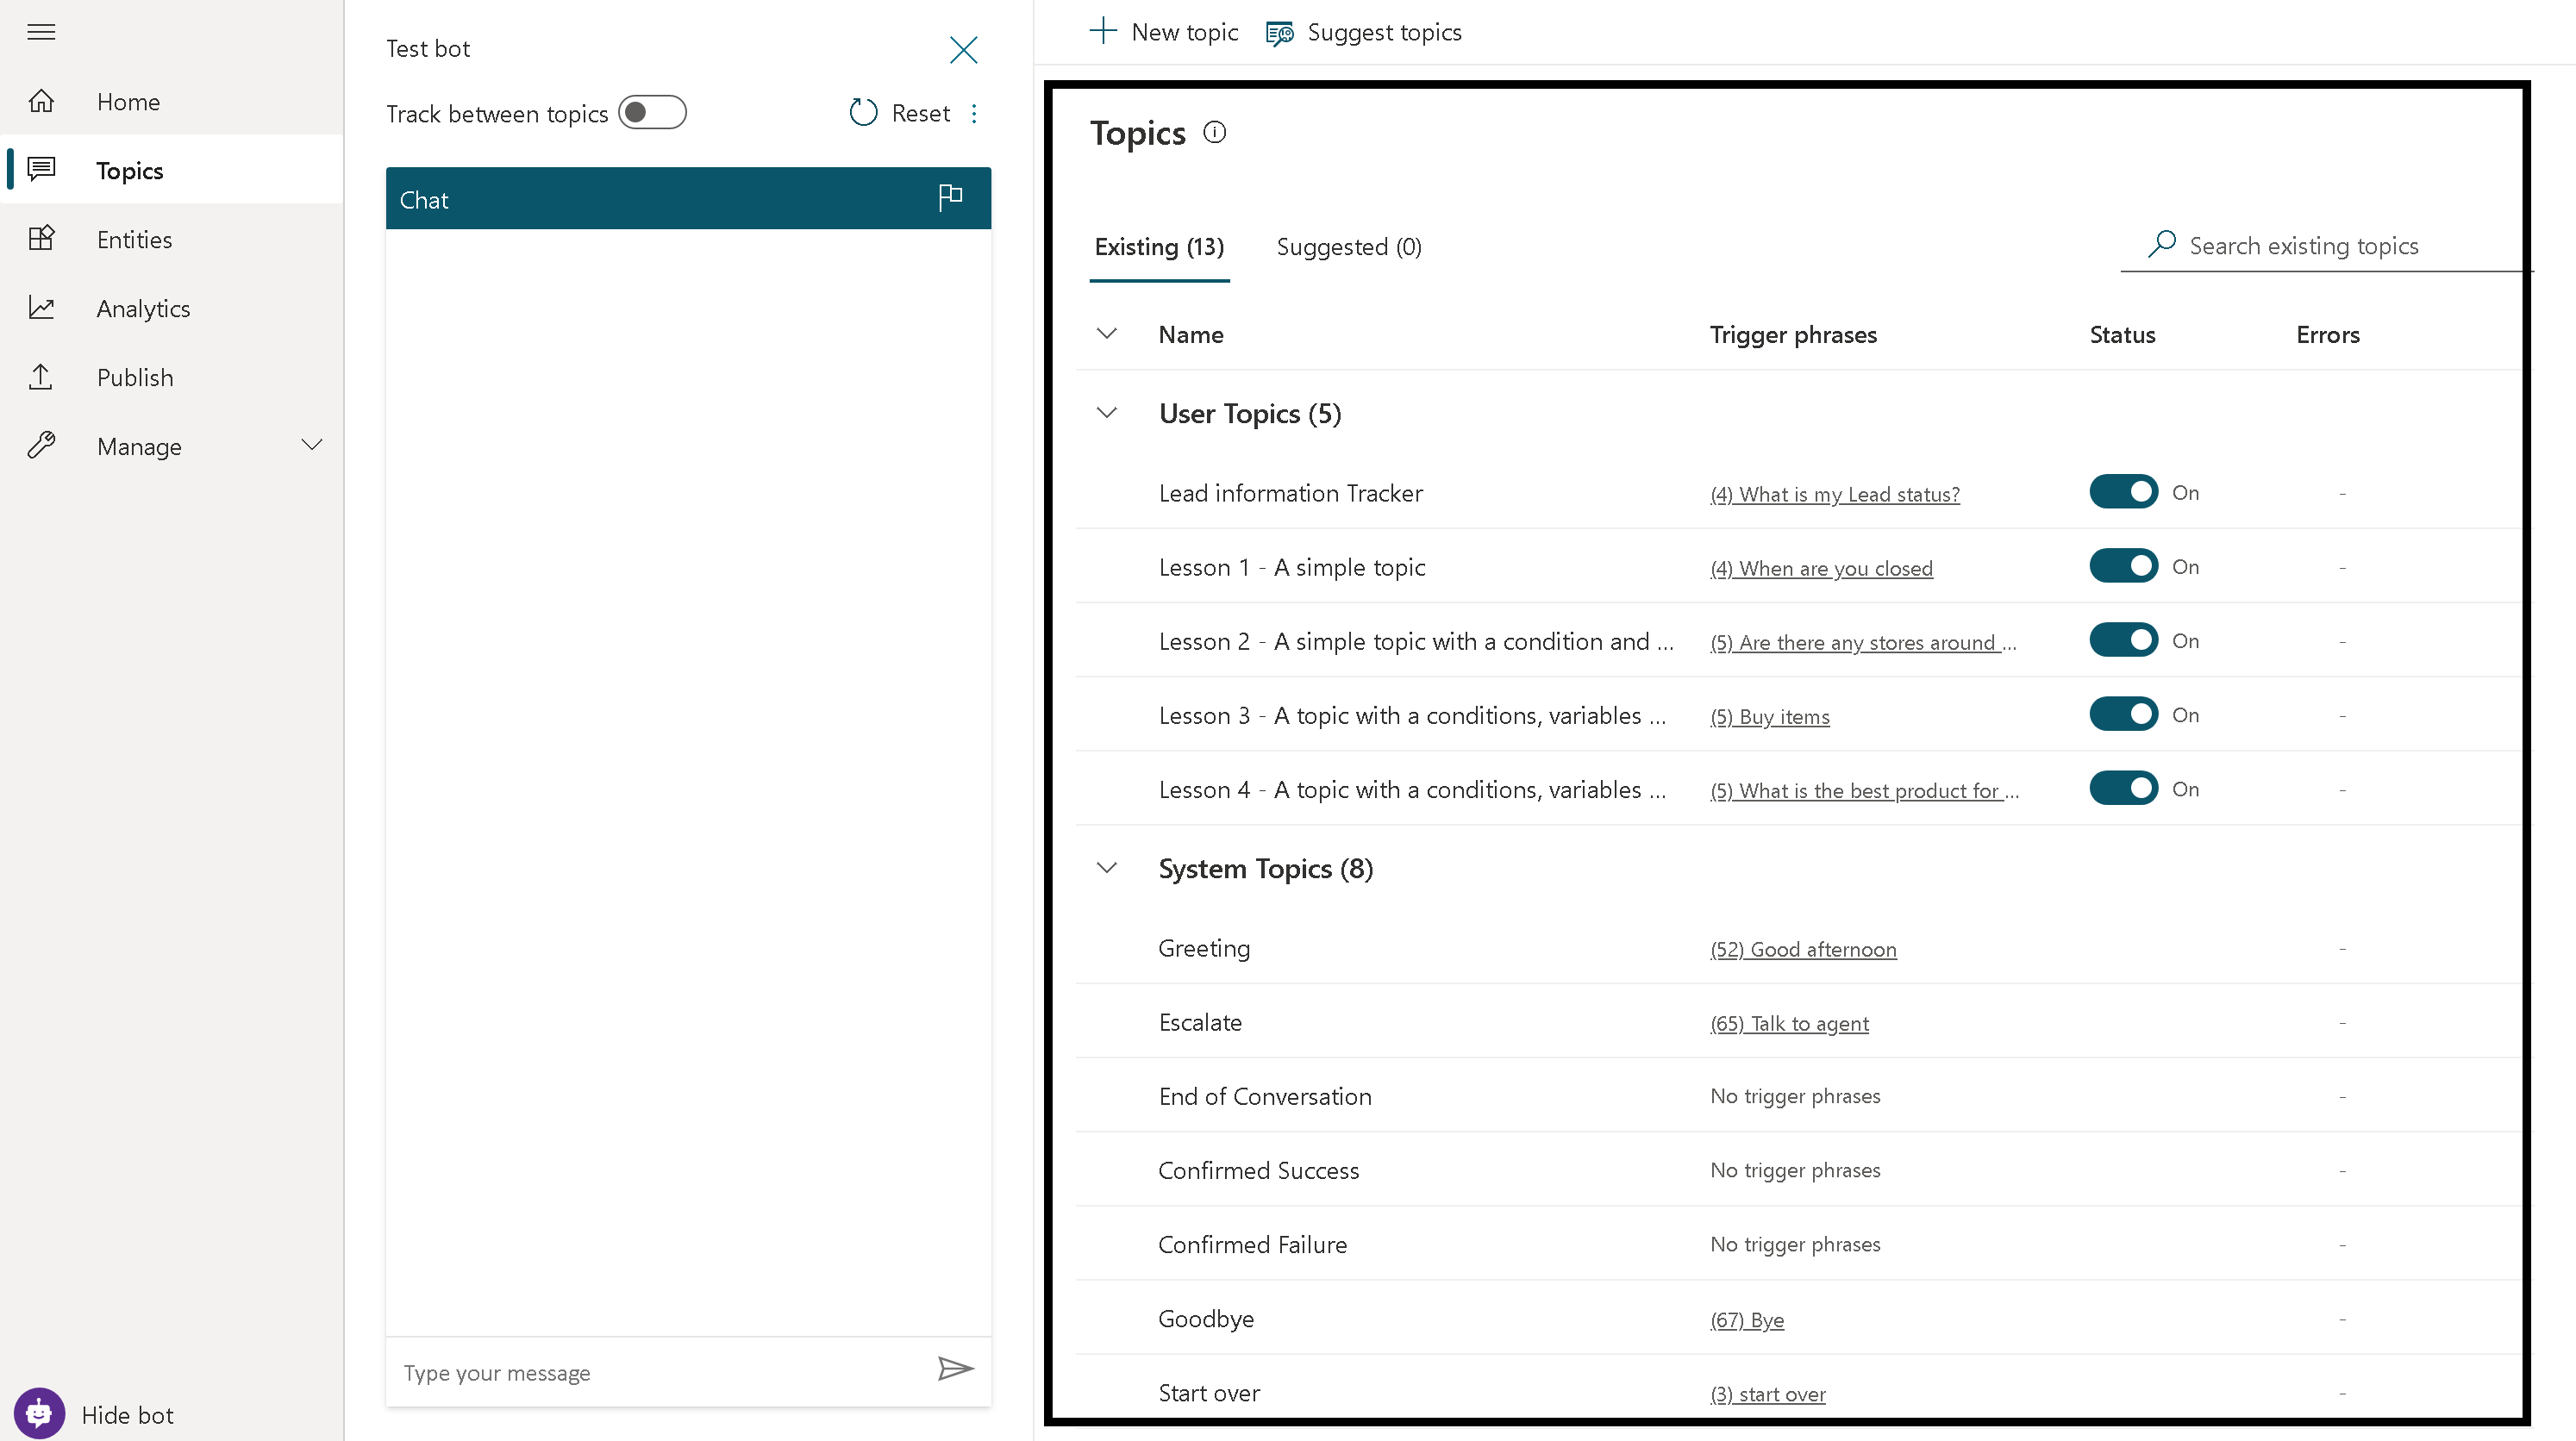Click the Entities icon in sidebar

(x=41, y=239)
